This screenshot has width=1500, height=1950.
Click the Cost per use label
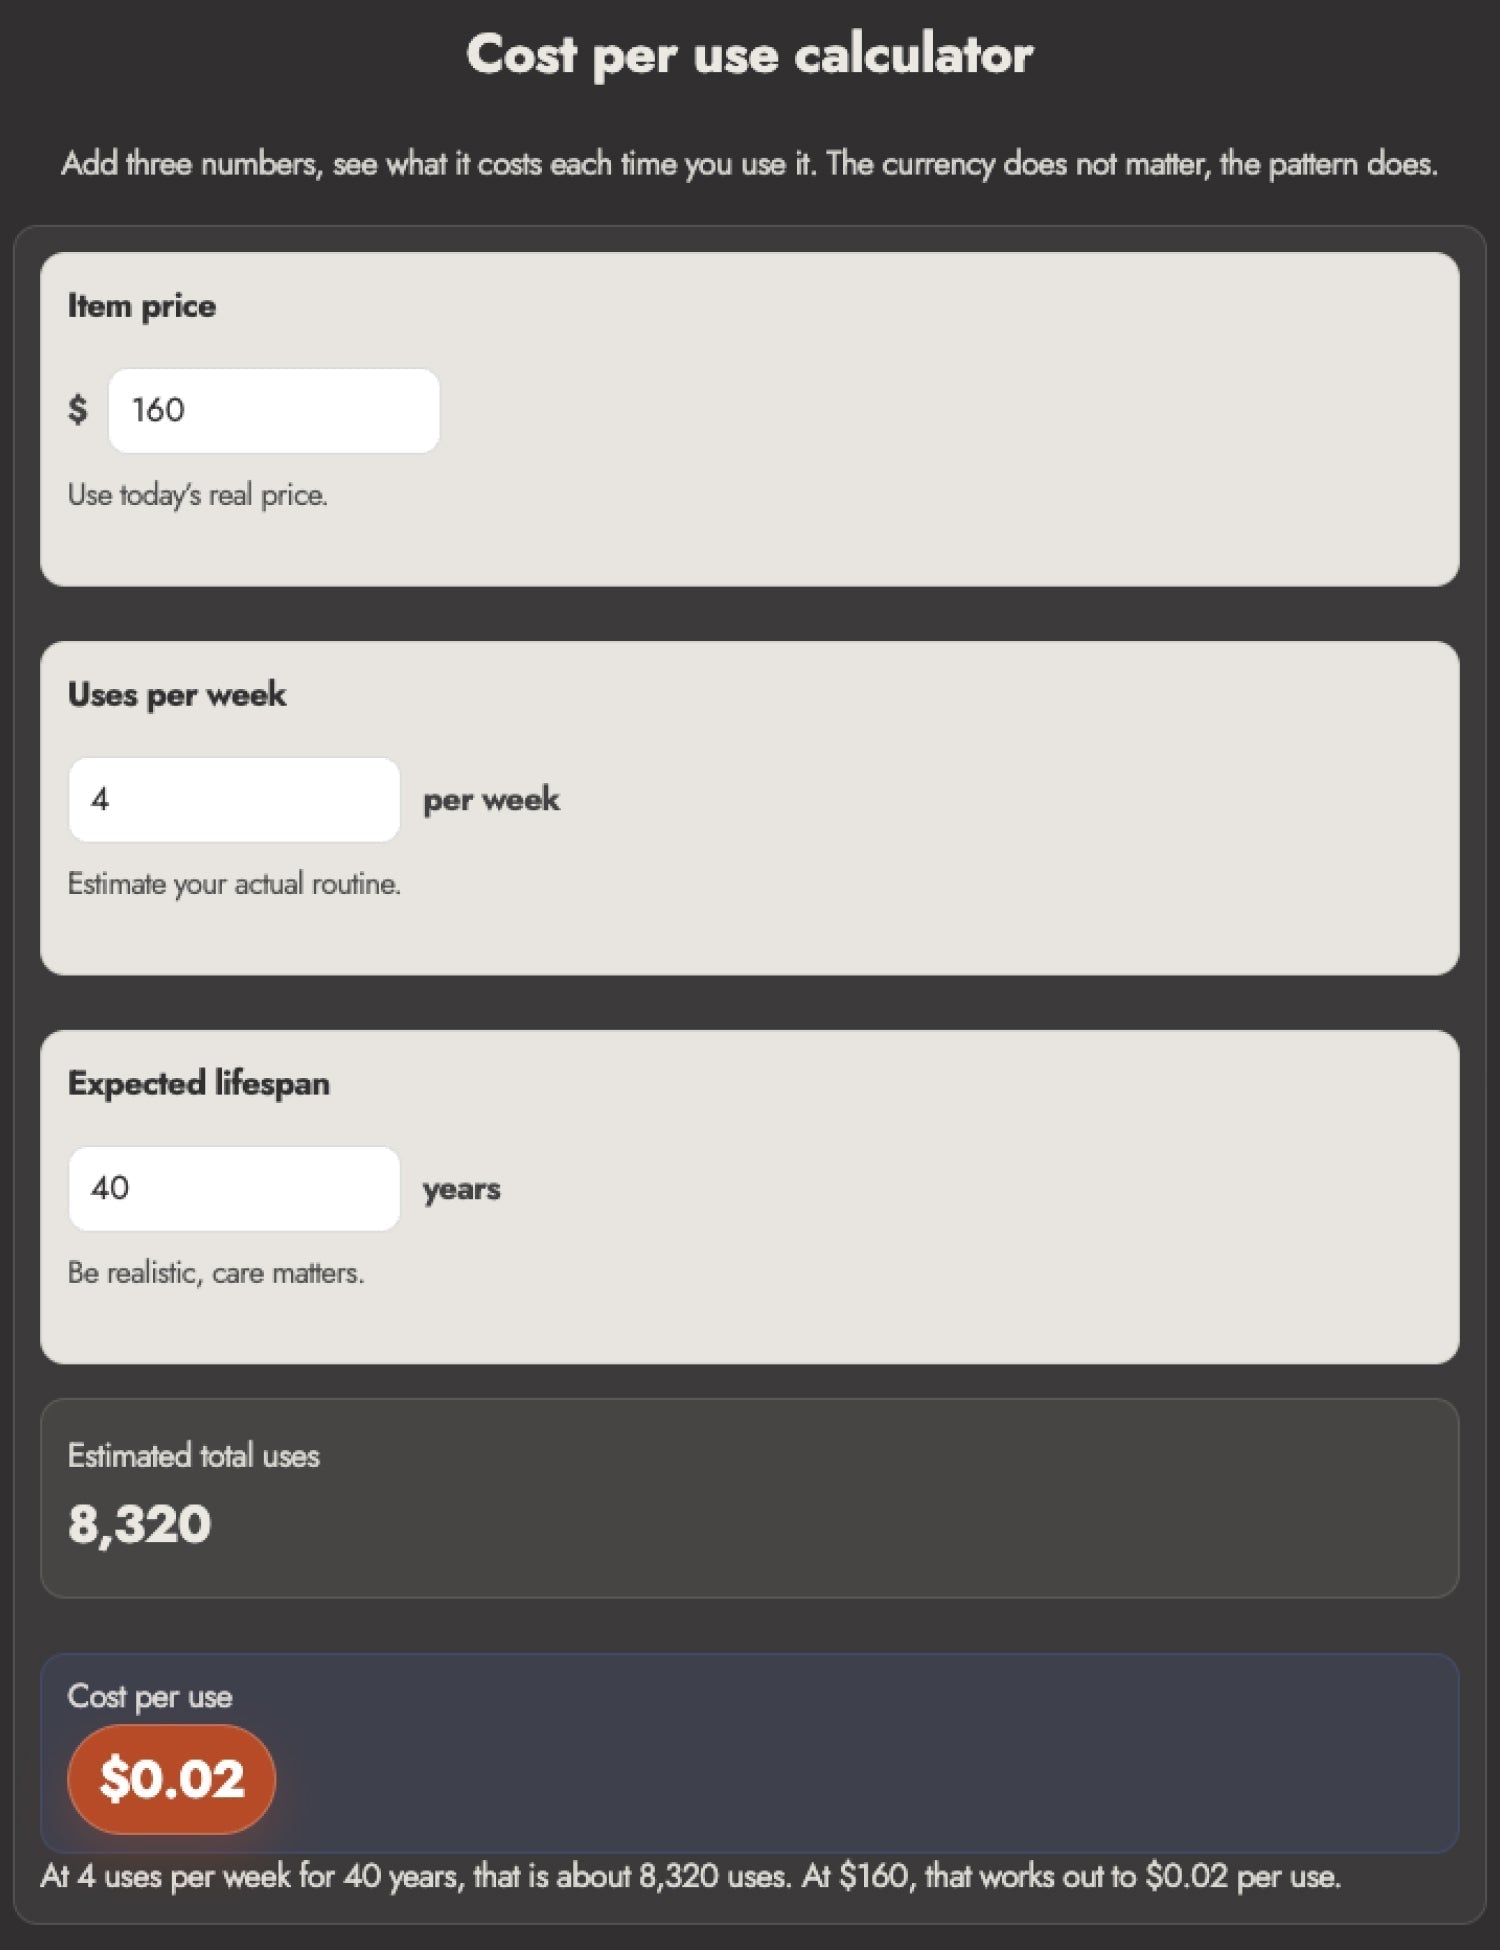point(148,1697)
